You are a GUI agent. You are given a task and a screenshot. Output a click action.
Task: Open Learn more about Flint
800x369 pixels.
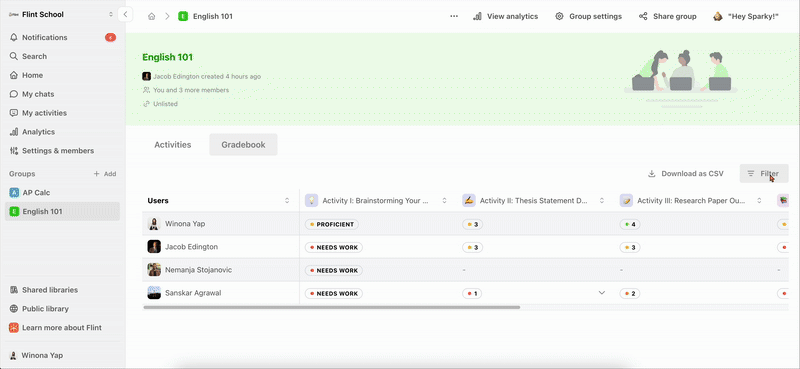point(62,328)
